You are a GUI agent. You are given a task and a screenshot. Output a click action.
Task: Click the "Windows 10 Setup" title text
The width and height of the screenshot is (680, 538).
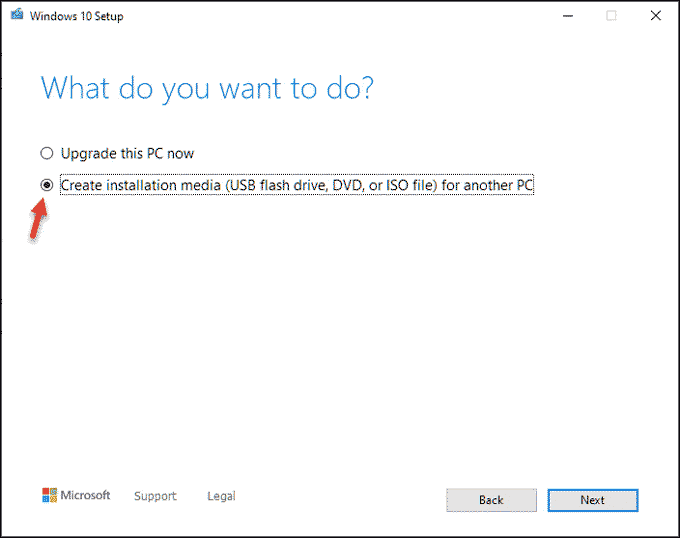tap(77, 16)
